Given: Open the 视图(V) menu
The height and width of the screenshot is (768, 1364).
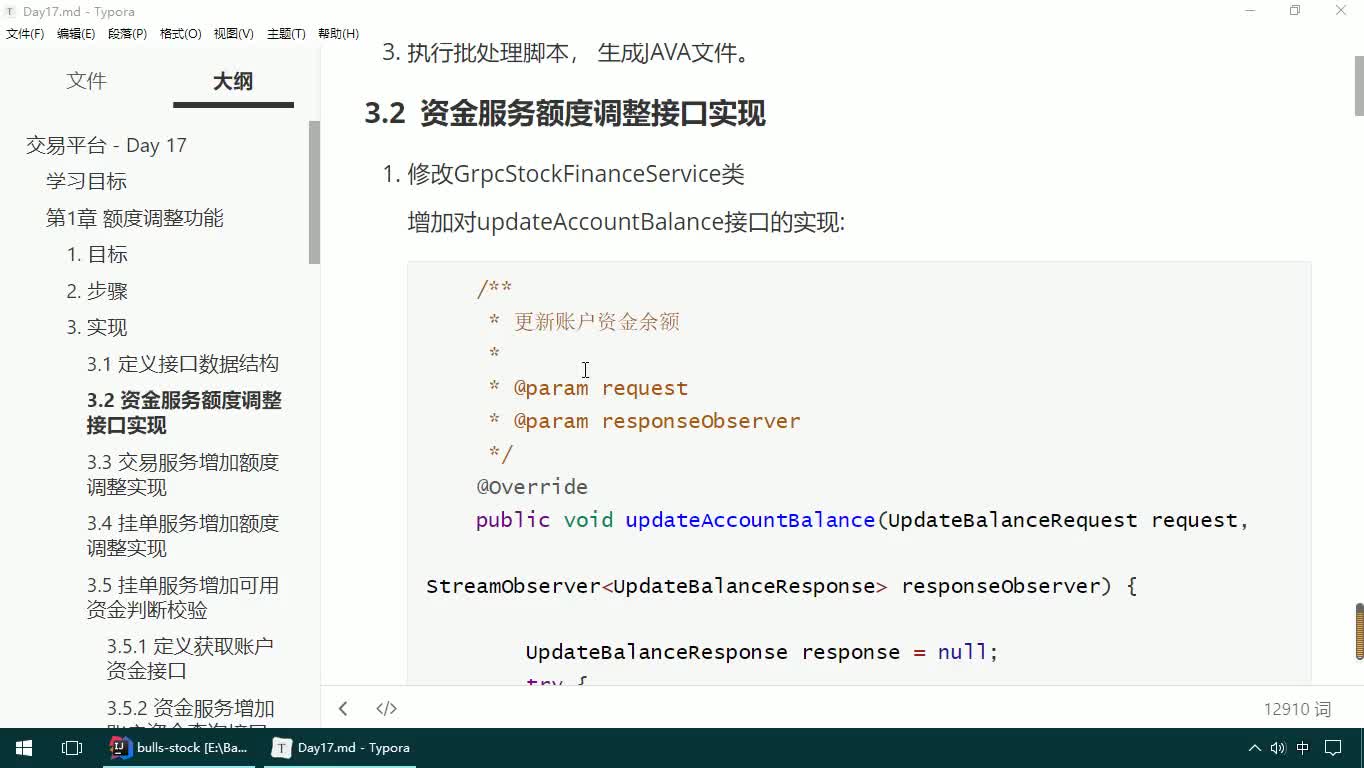Looking at the screenshot, I should click(233, 33).
